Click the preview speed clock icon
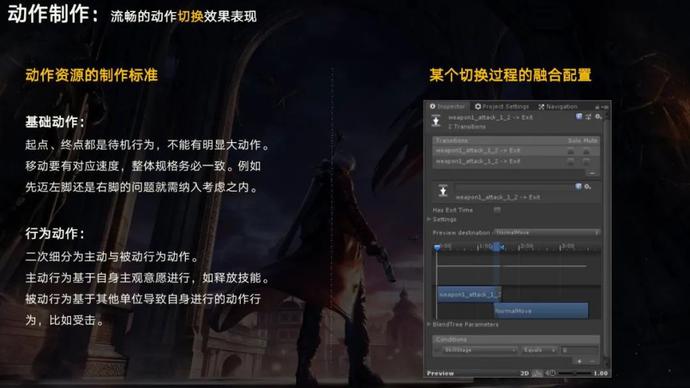 (551, 373)
